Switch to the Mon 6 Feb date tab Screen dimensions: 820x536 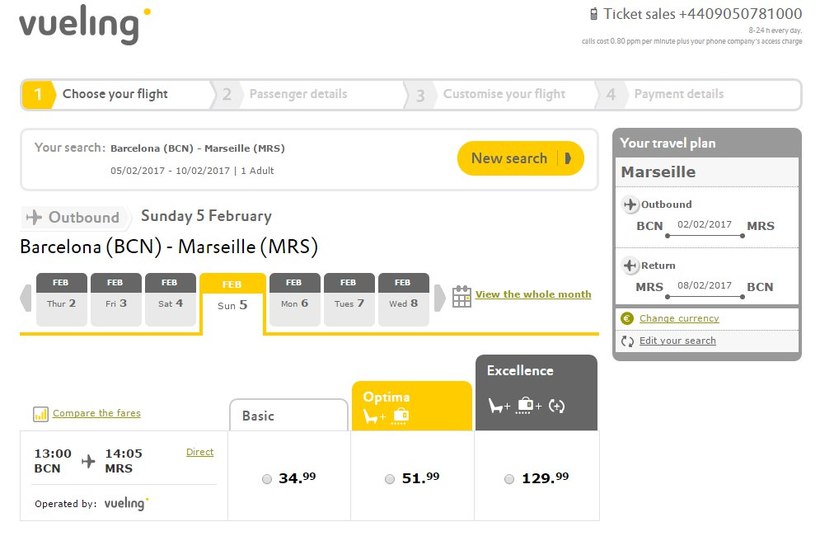click(295, 299)
